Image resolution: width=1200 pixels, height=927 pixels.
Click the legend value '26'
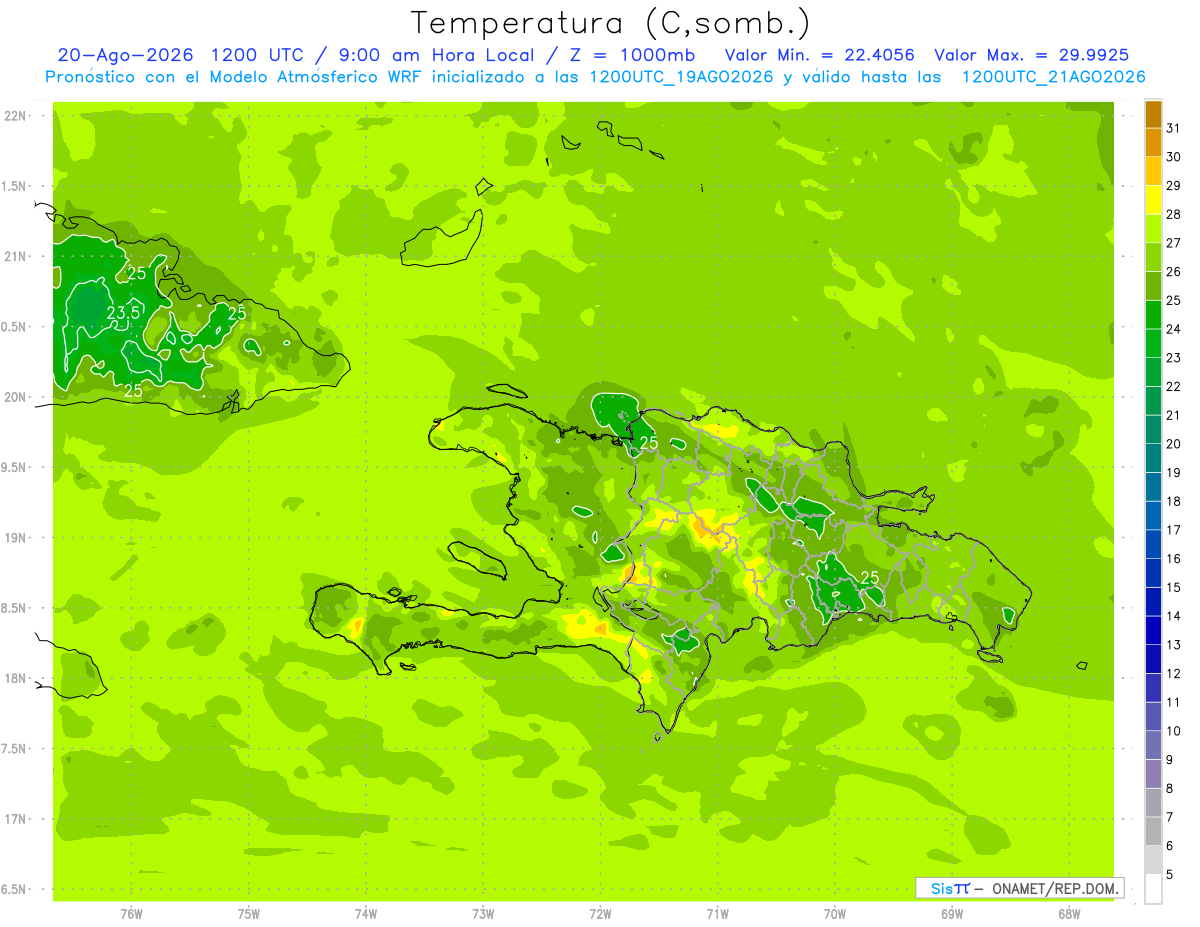1173,271
